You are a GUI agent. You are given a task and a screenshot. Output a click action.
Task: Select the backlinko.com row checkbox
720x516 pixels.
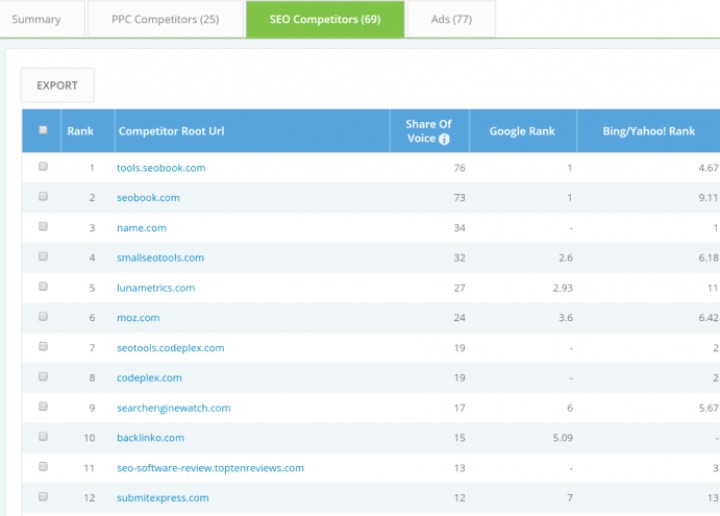[43, 436]
